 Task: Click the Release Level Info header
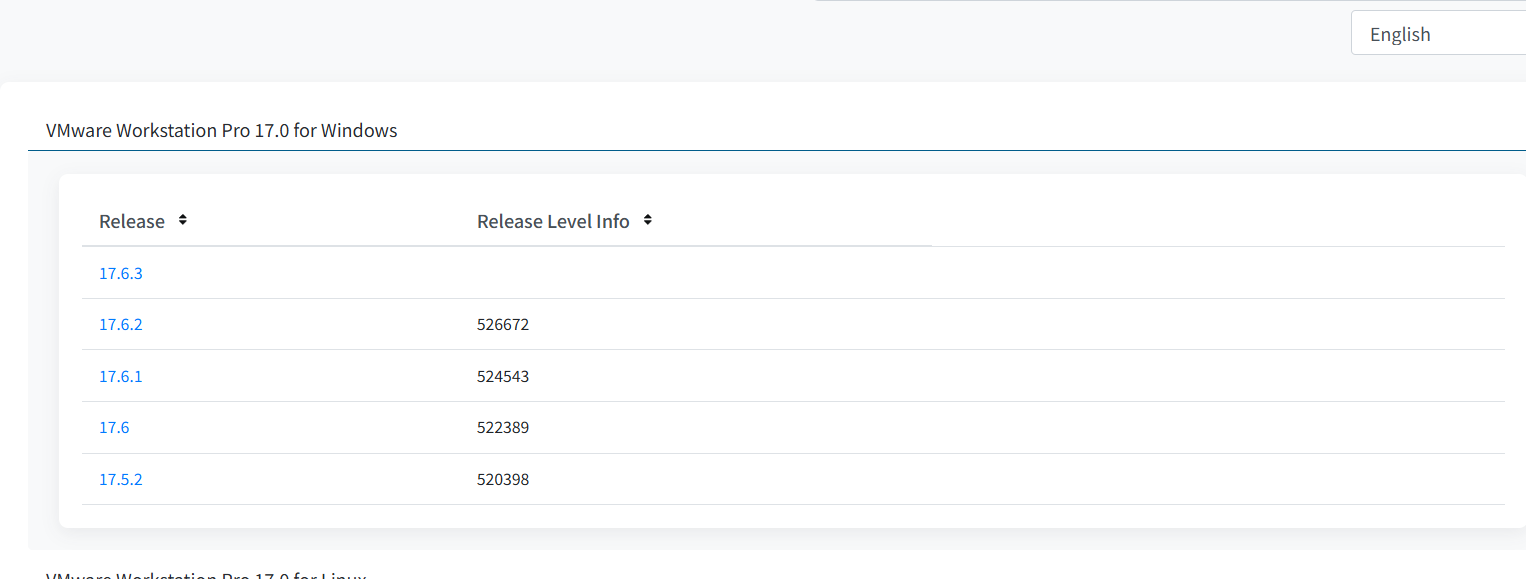[x=553, y=222]
